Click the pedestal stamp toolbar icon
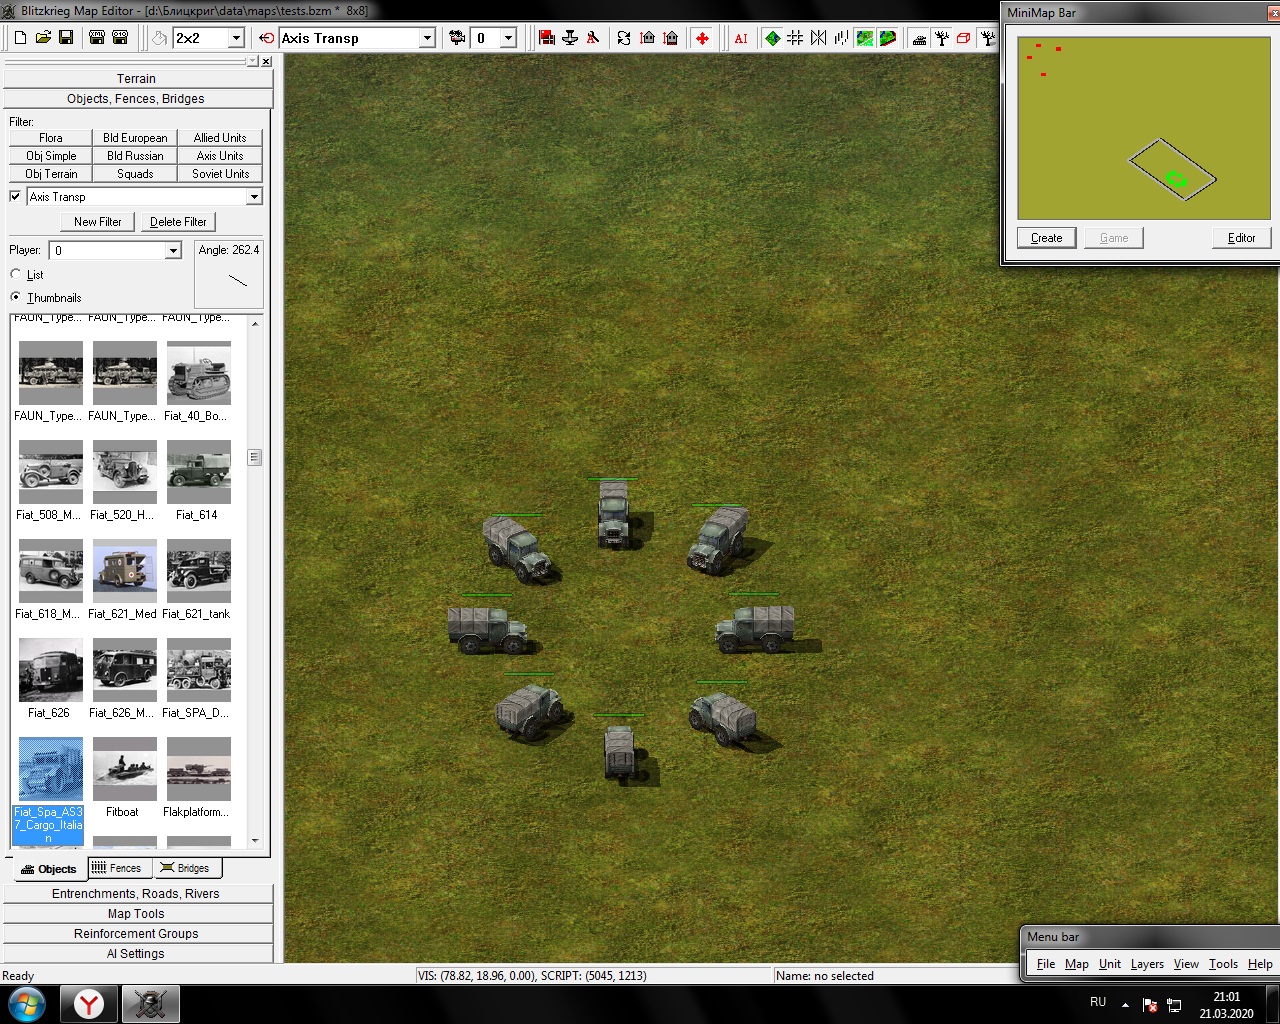Image resolution: width=1280 pixels, height=1024 pixels. click(570, 38)
